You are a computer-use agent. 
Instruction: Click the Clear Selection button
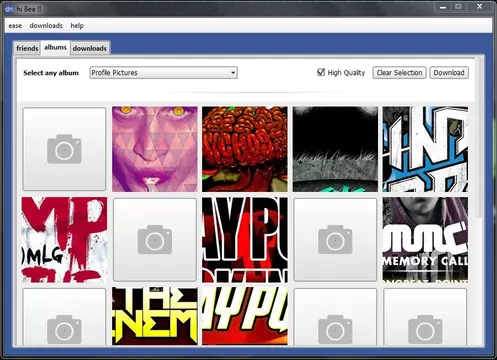click(399, 73)
